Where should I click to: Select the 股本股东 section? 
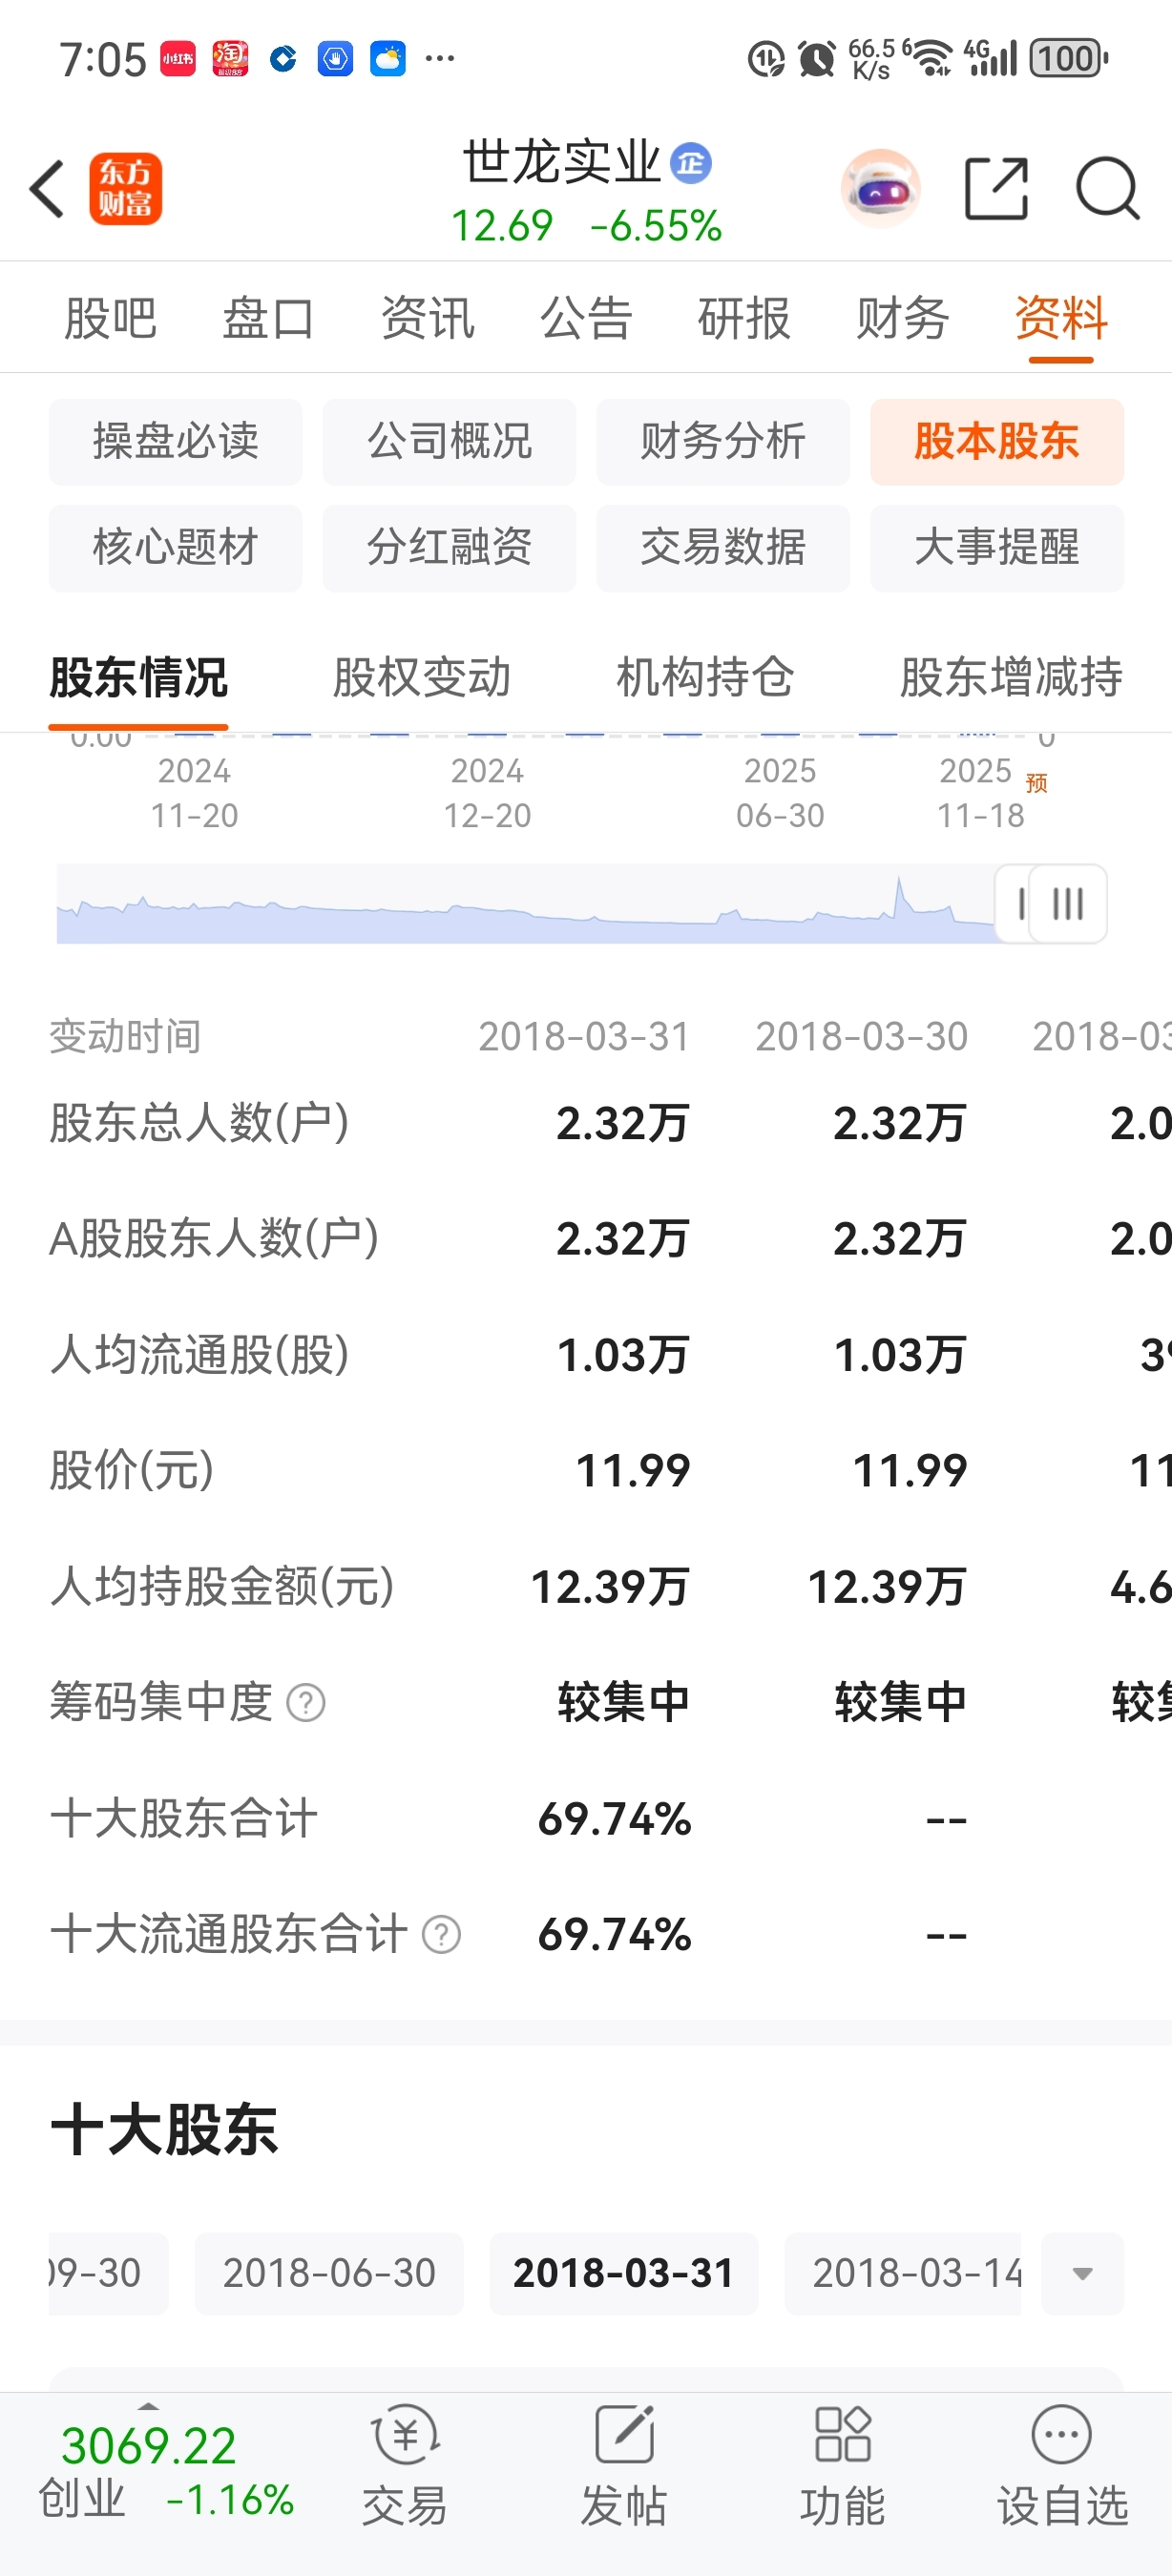click(x=997, y=442)
